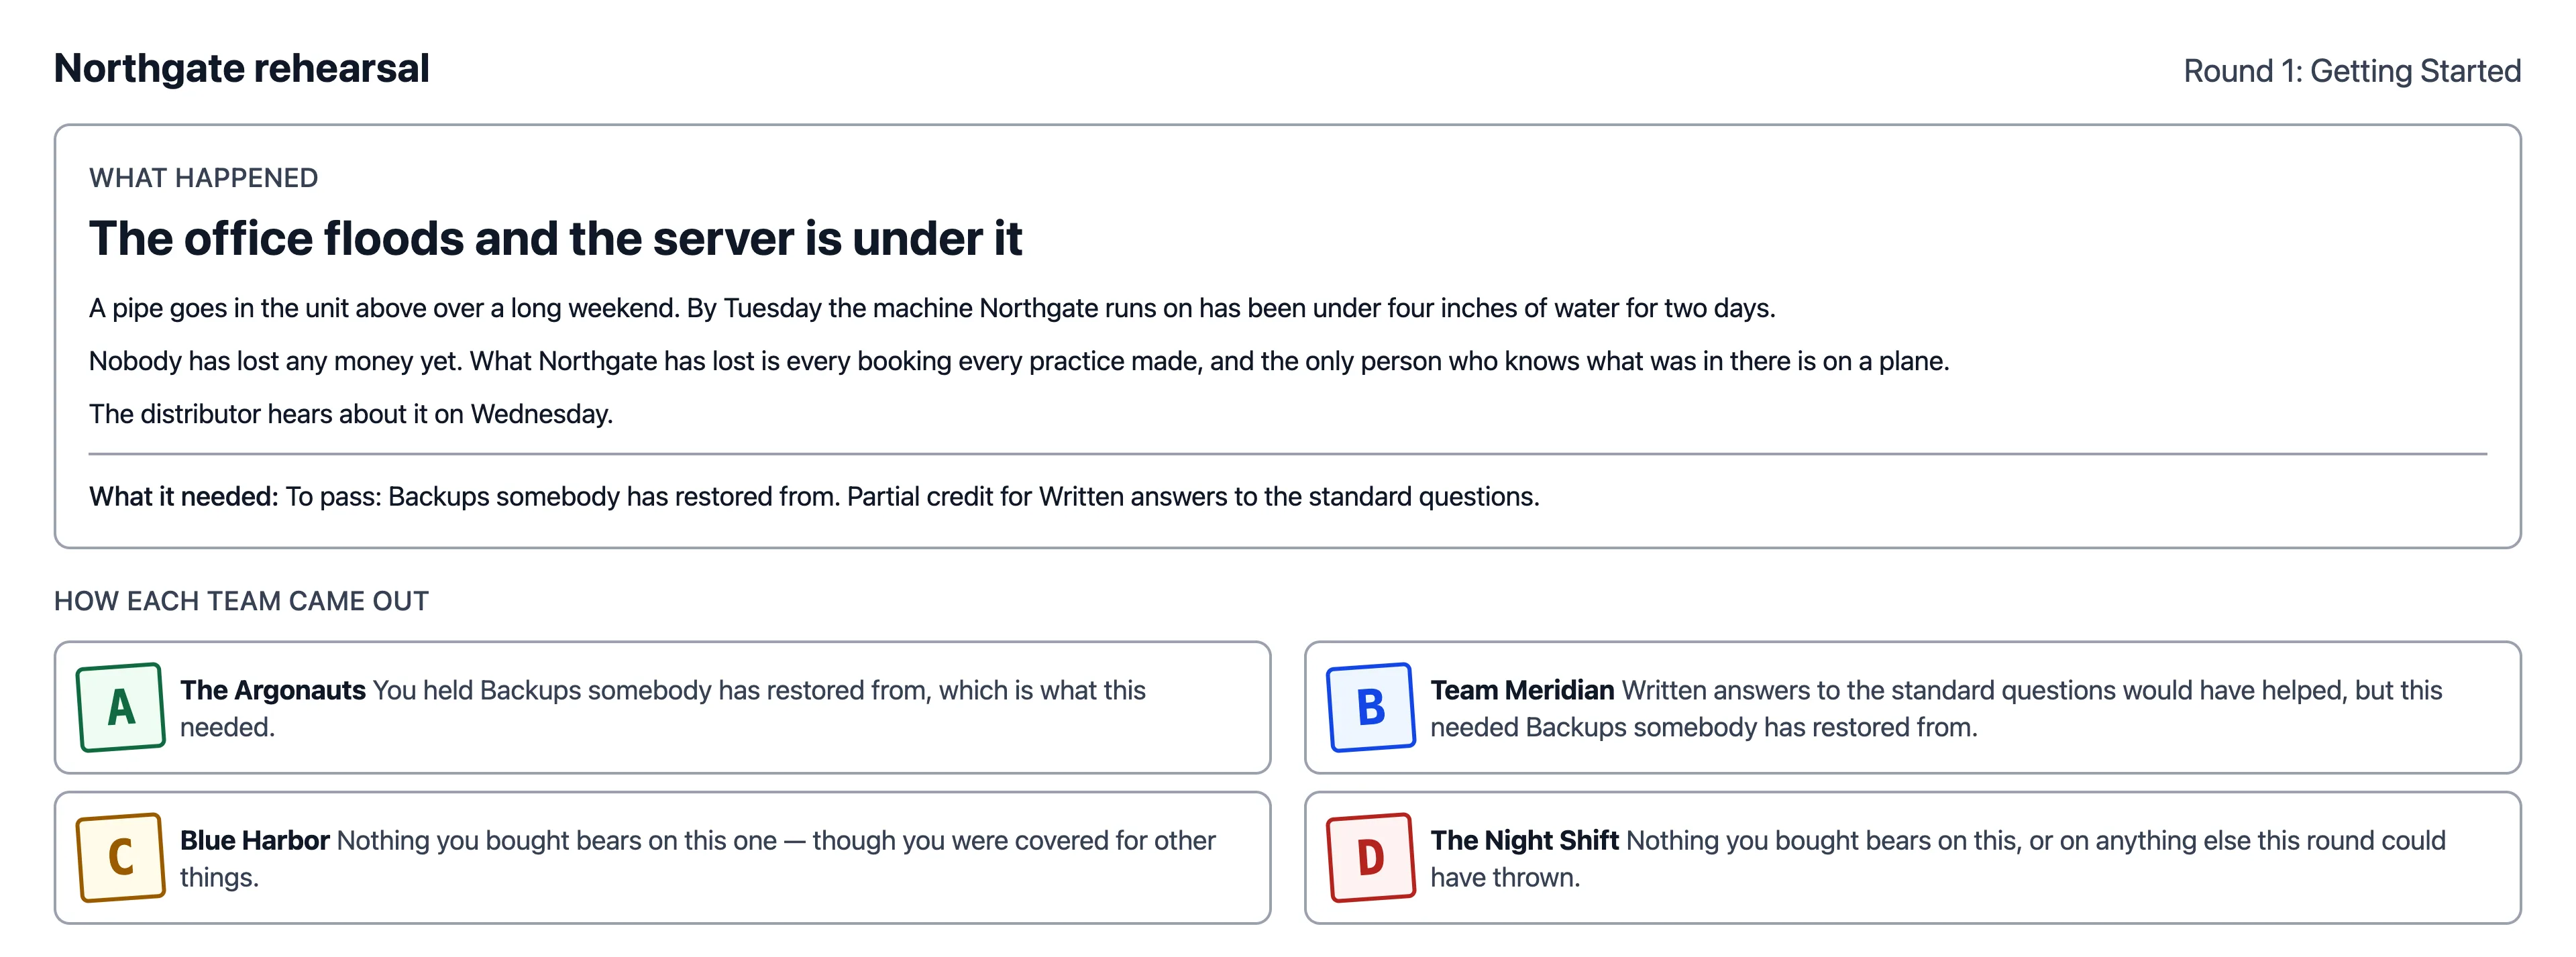The image size is (2576, 957).
Task: Click the Team Meridian result description
Action: click(x=1936, y=708)
